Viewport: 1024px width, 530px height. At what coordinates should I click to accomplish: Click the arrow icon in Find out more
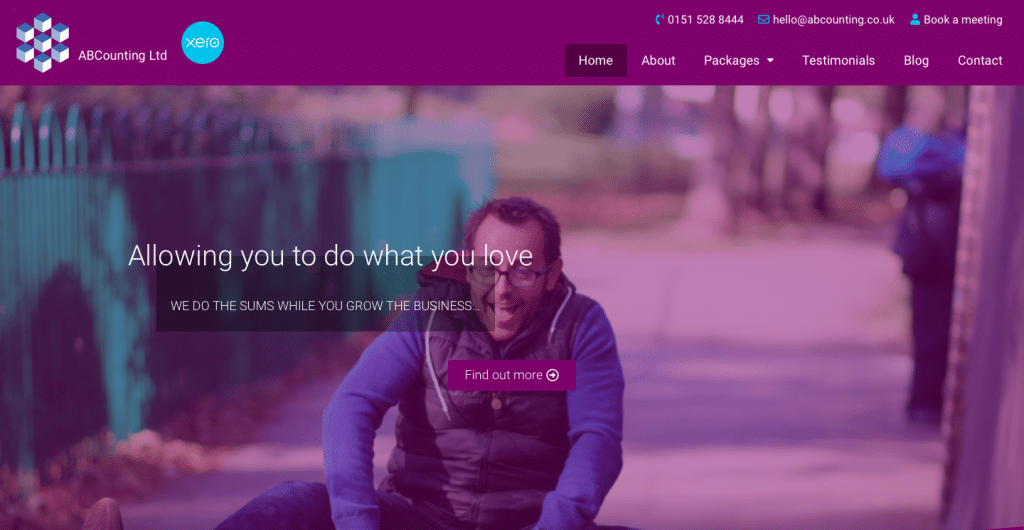[552, 375]
